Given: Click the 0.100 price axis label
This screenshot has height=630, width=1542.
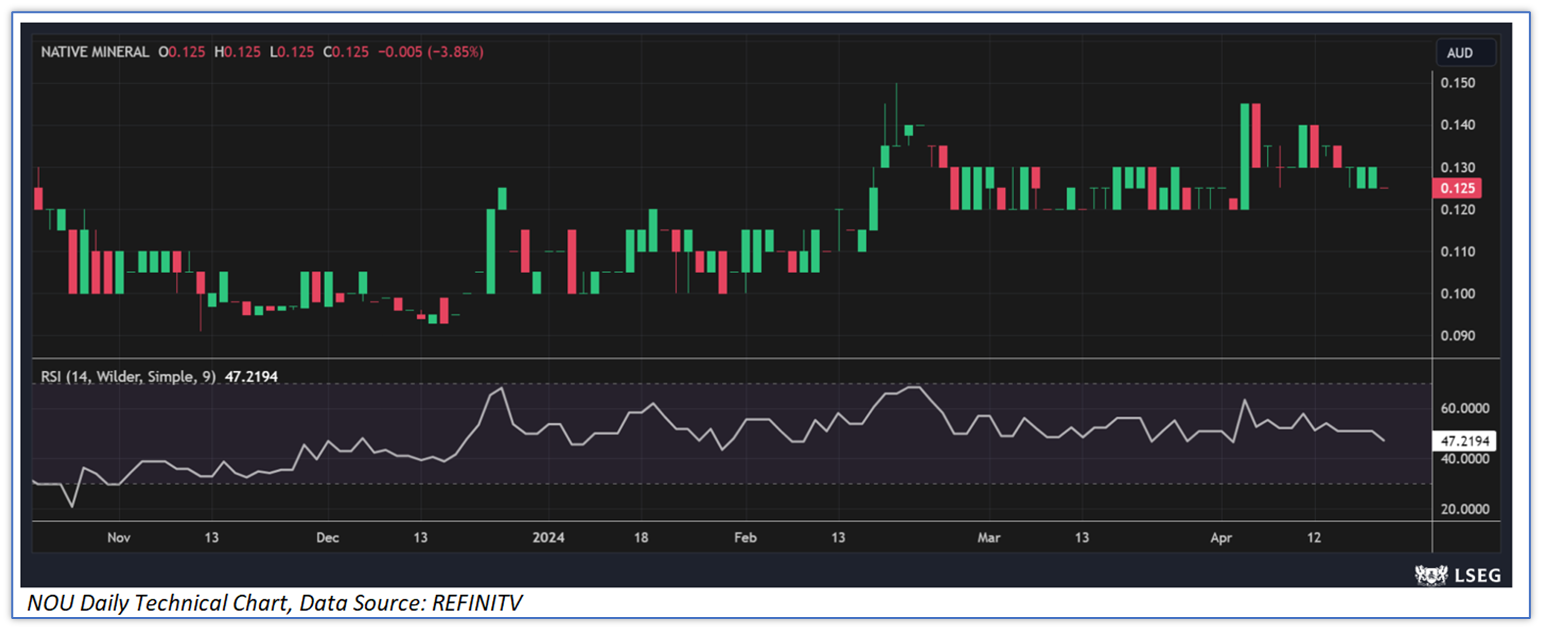Looking at the screenshot, I should pos(1457,294).
